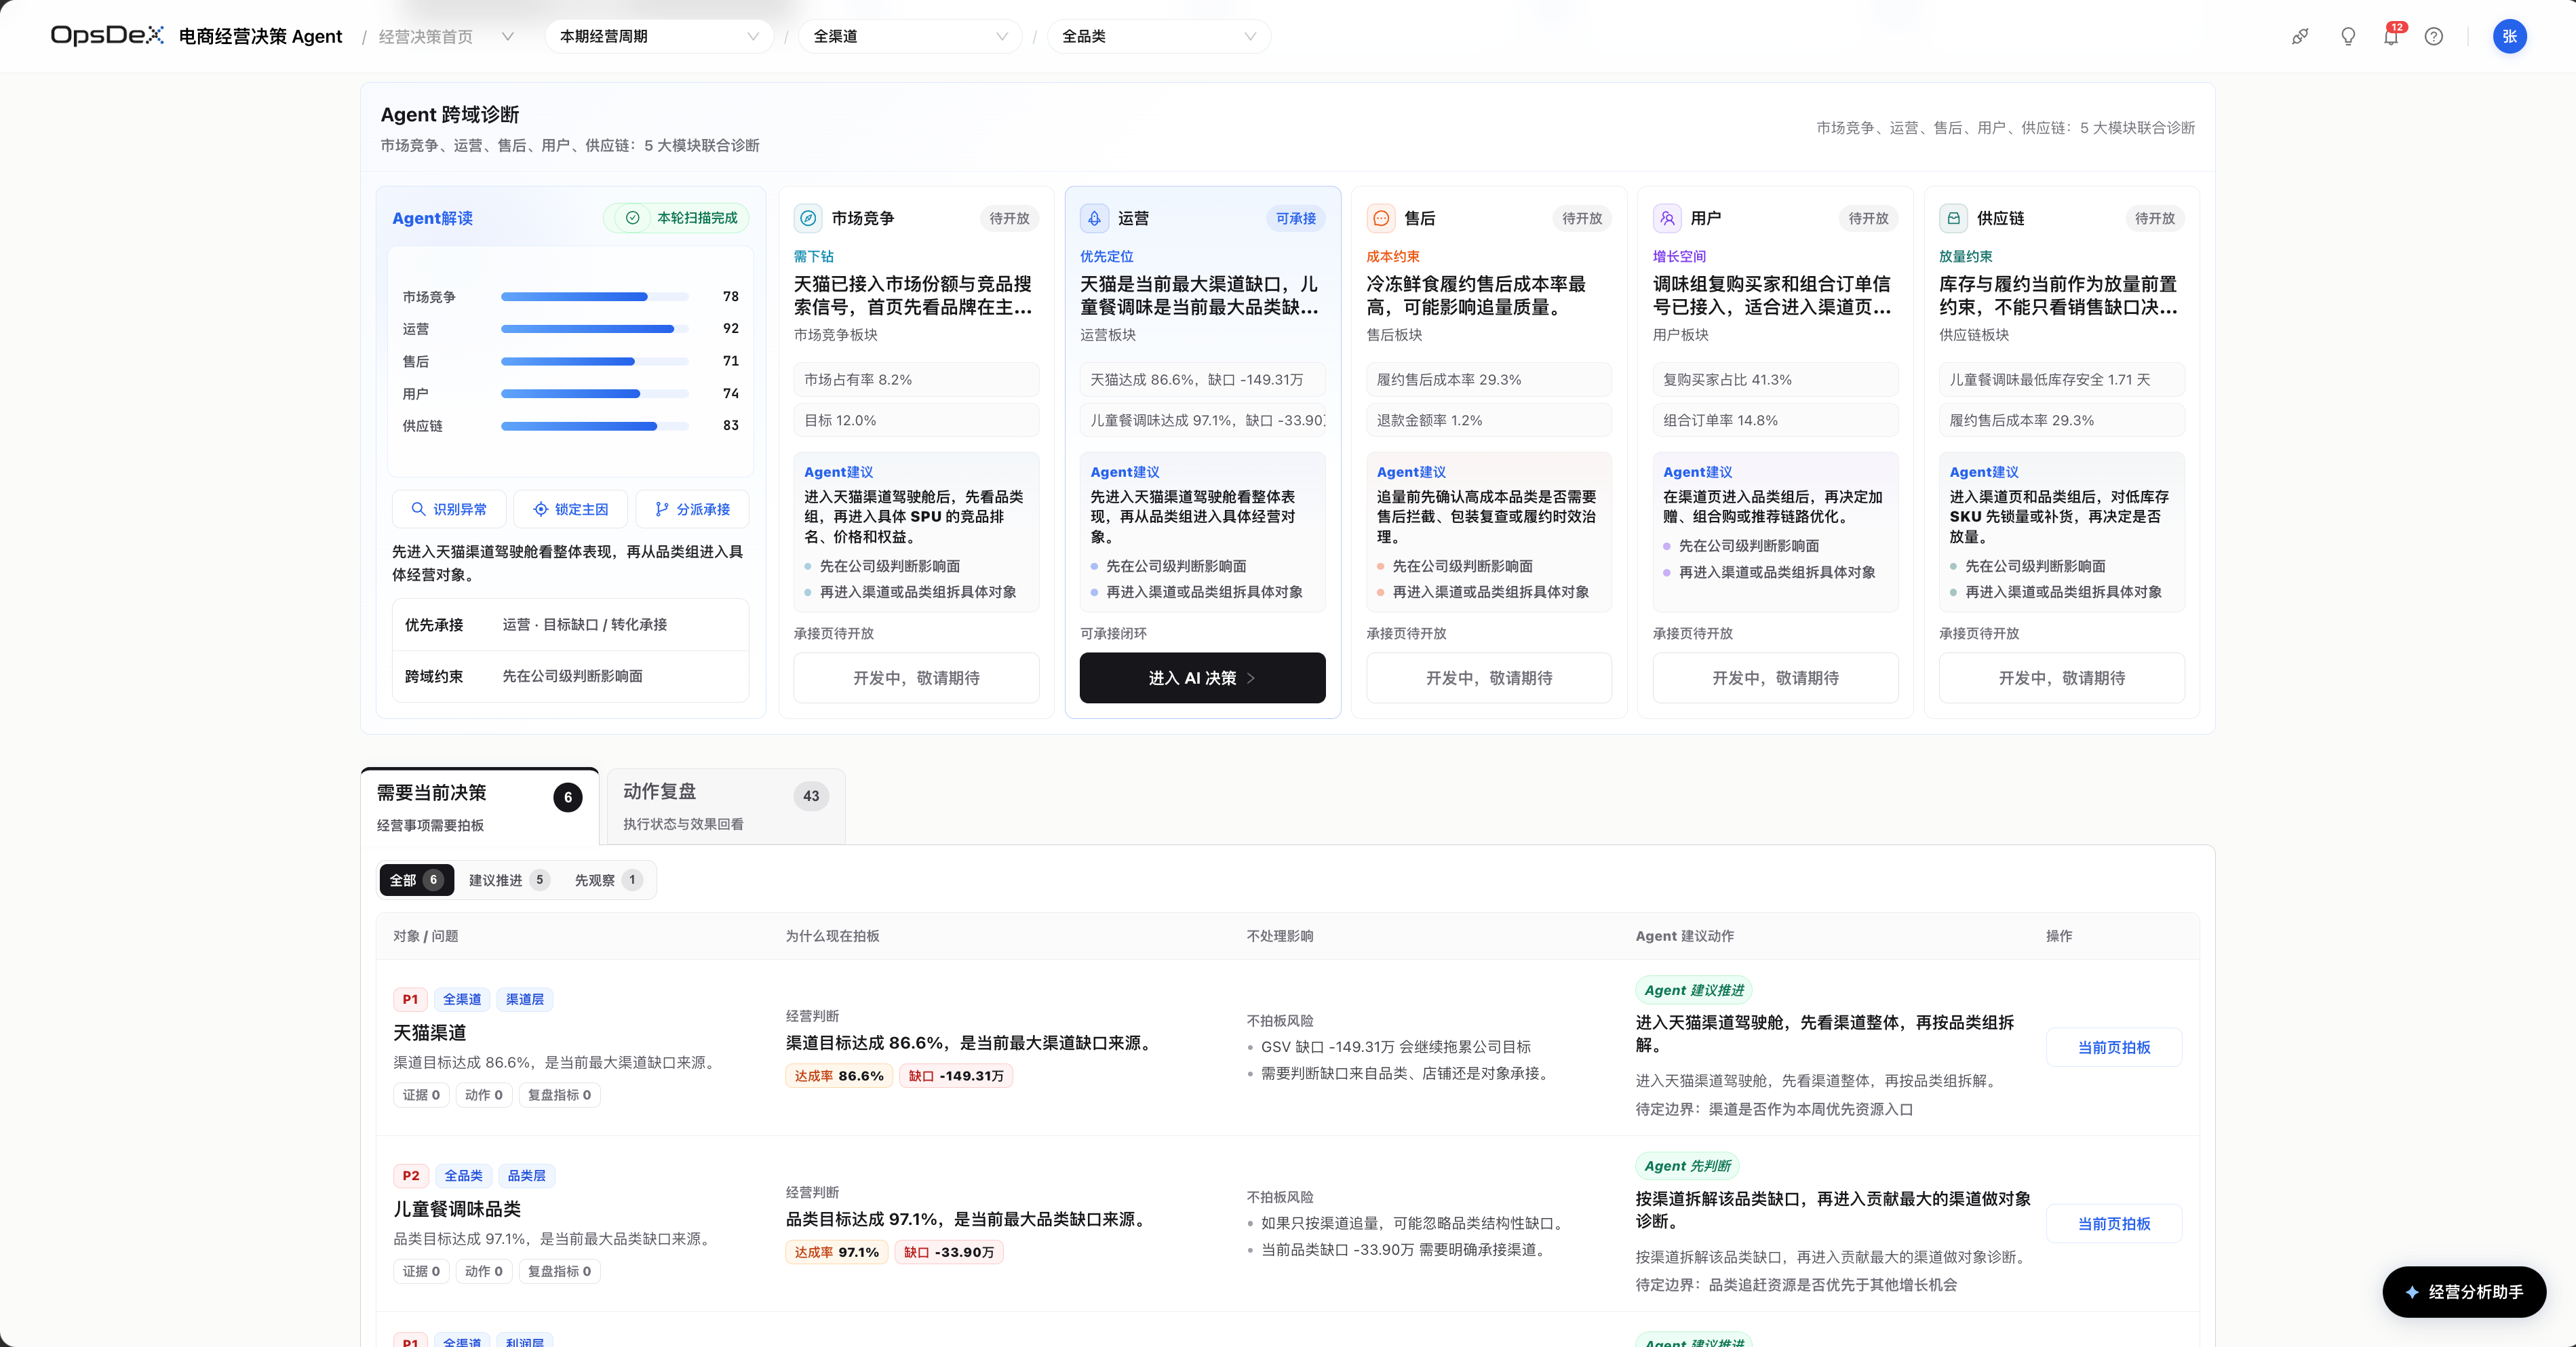Click 证据 0 chip under 儿童餐调味品类
Viewport: 2576px width, 1347px height.
point(421,1271)
